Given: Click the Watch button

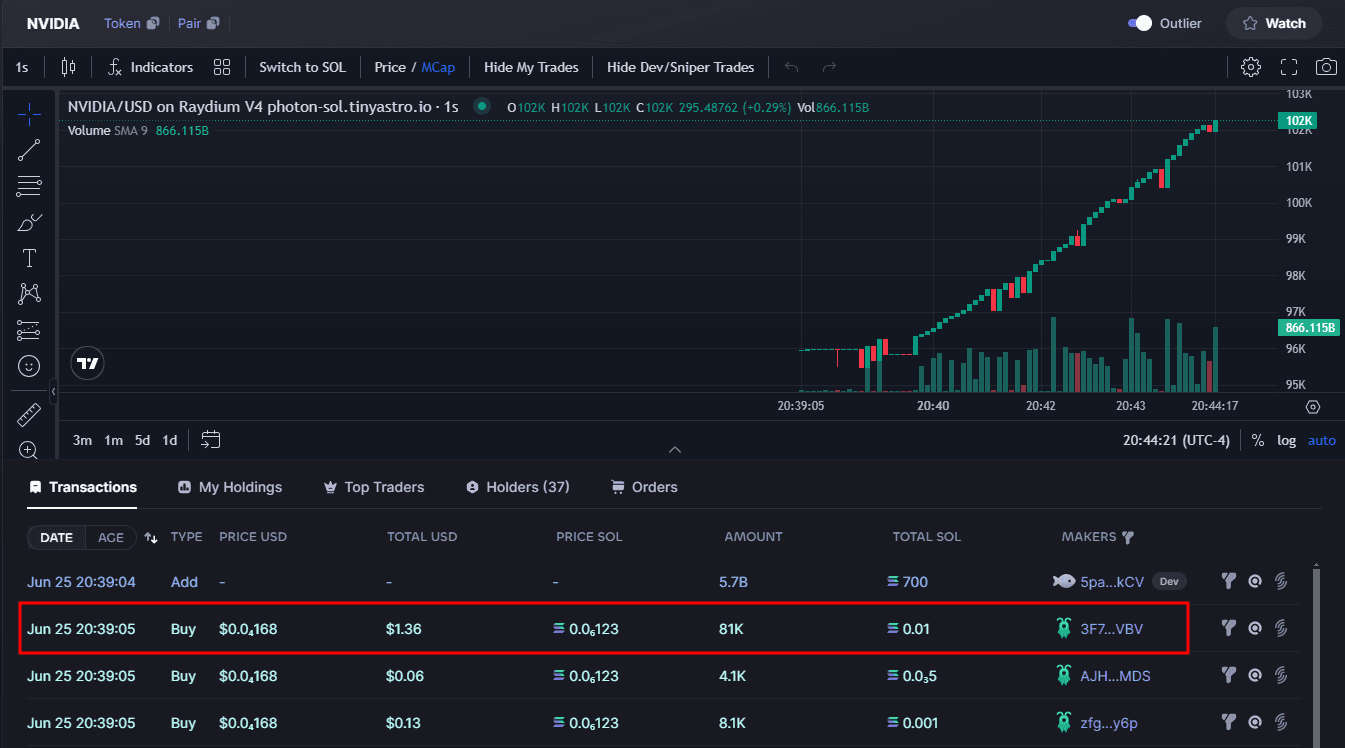Looking at the screenshot, I should (x=1274, y=23).
